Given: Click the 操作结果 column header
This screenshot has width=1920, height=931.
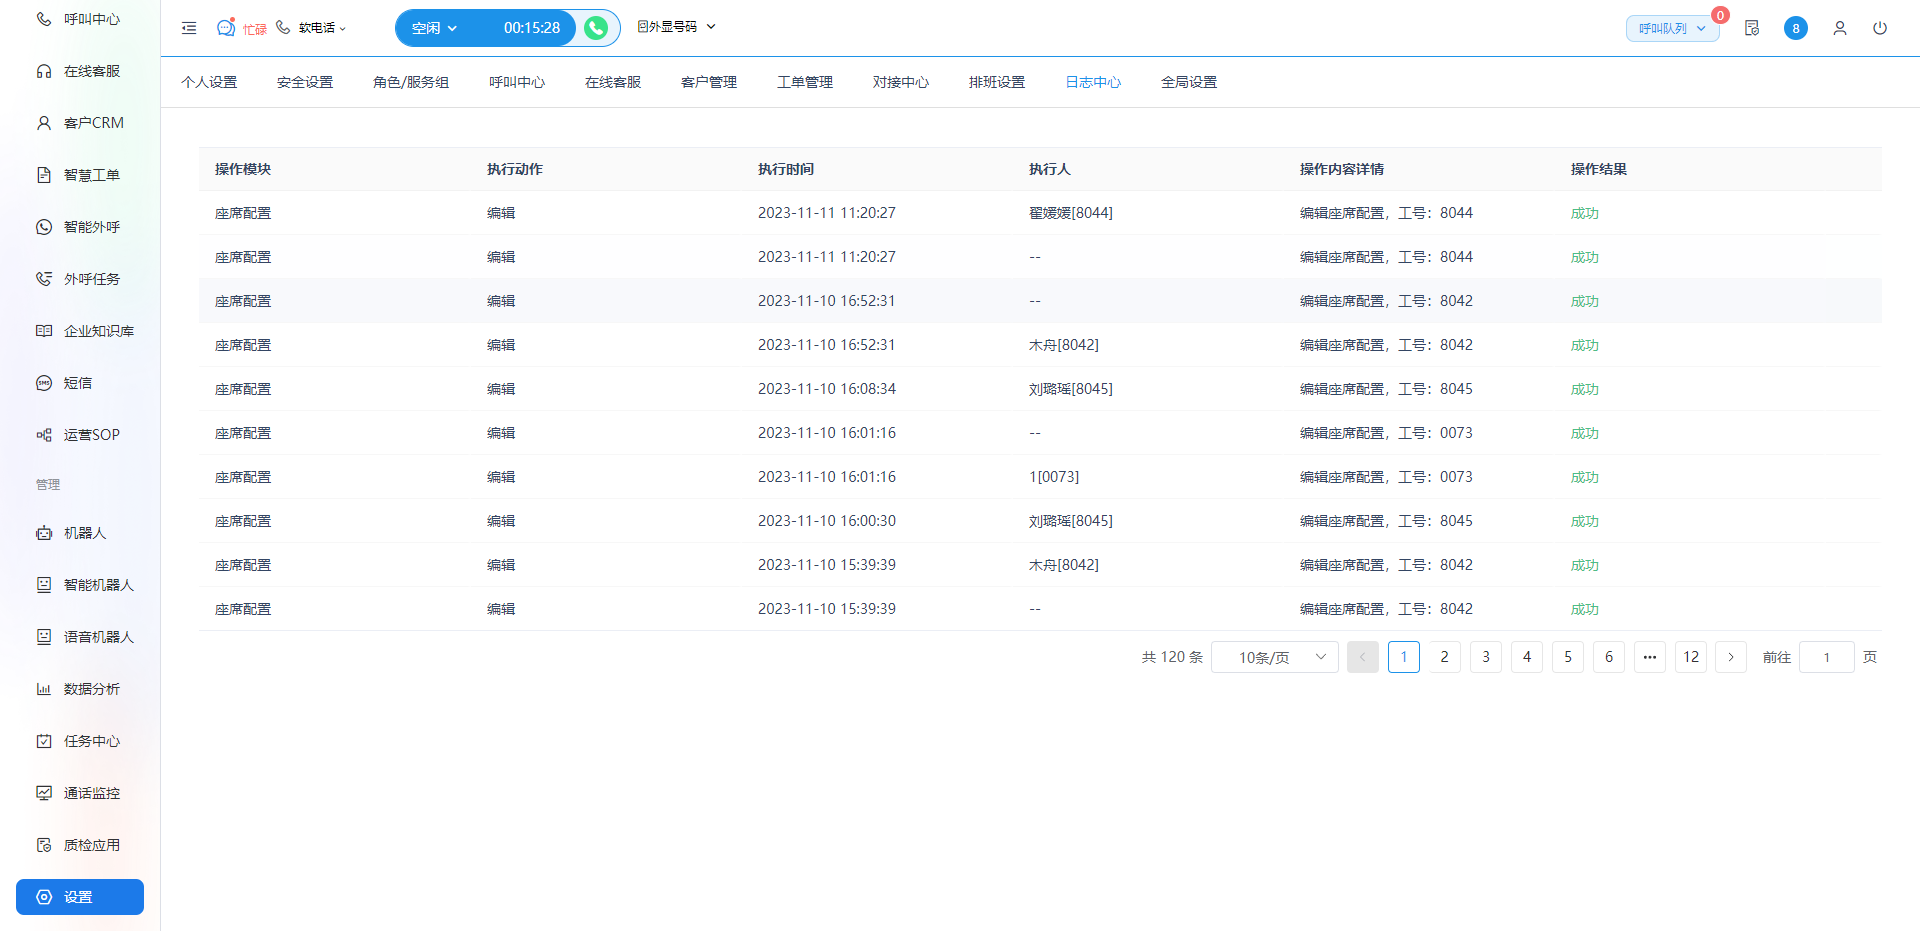Looking at the screenshot, I should click(1599, 169).
